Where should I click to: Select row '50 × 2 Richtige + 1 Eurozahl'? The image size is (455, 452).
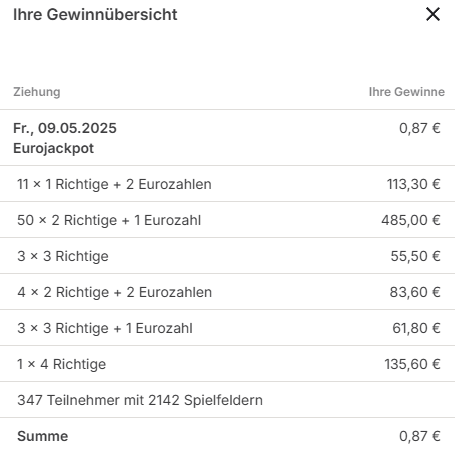click(227, 220)
